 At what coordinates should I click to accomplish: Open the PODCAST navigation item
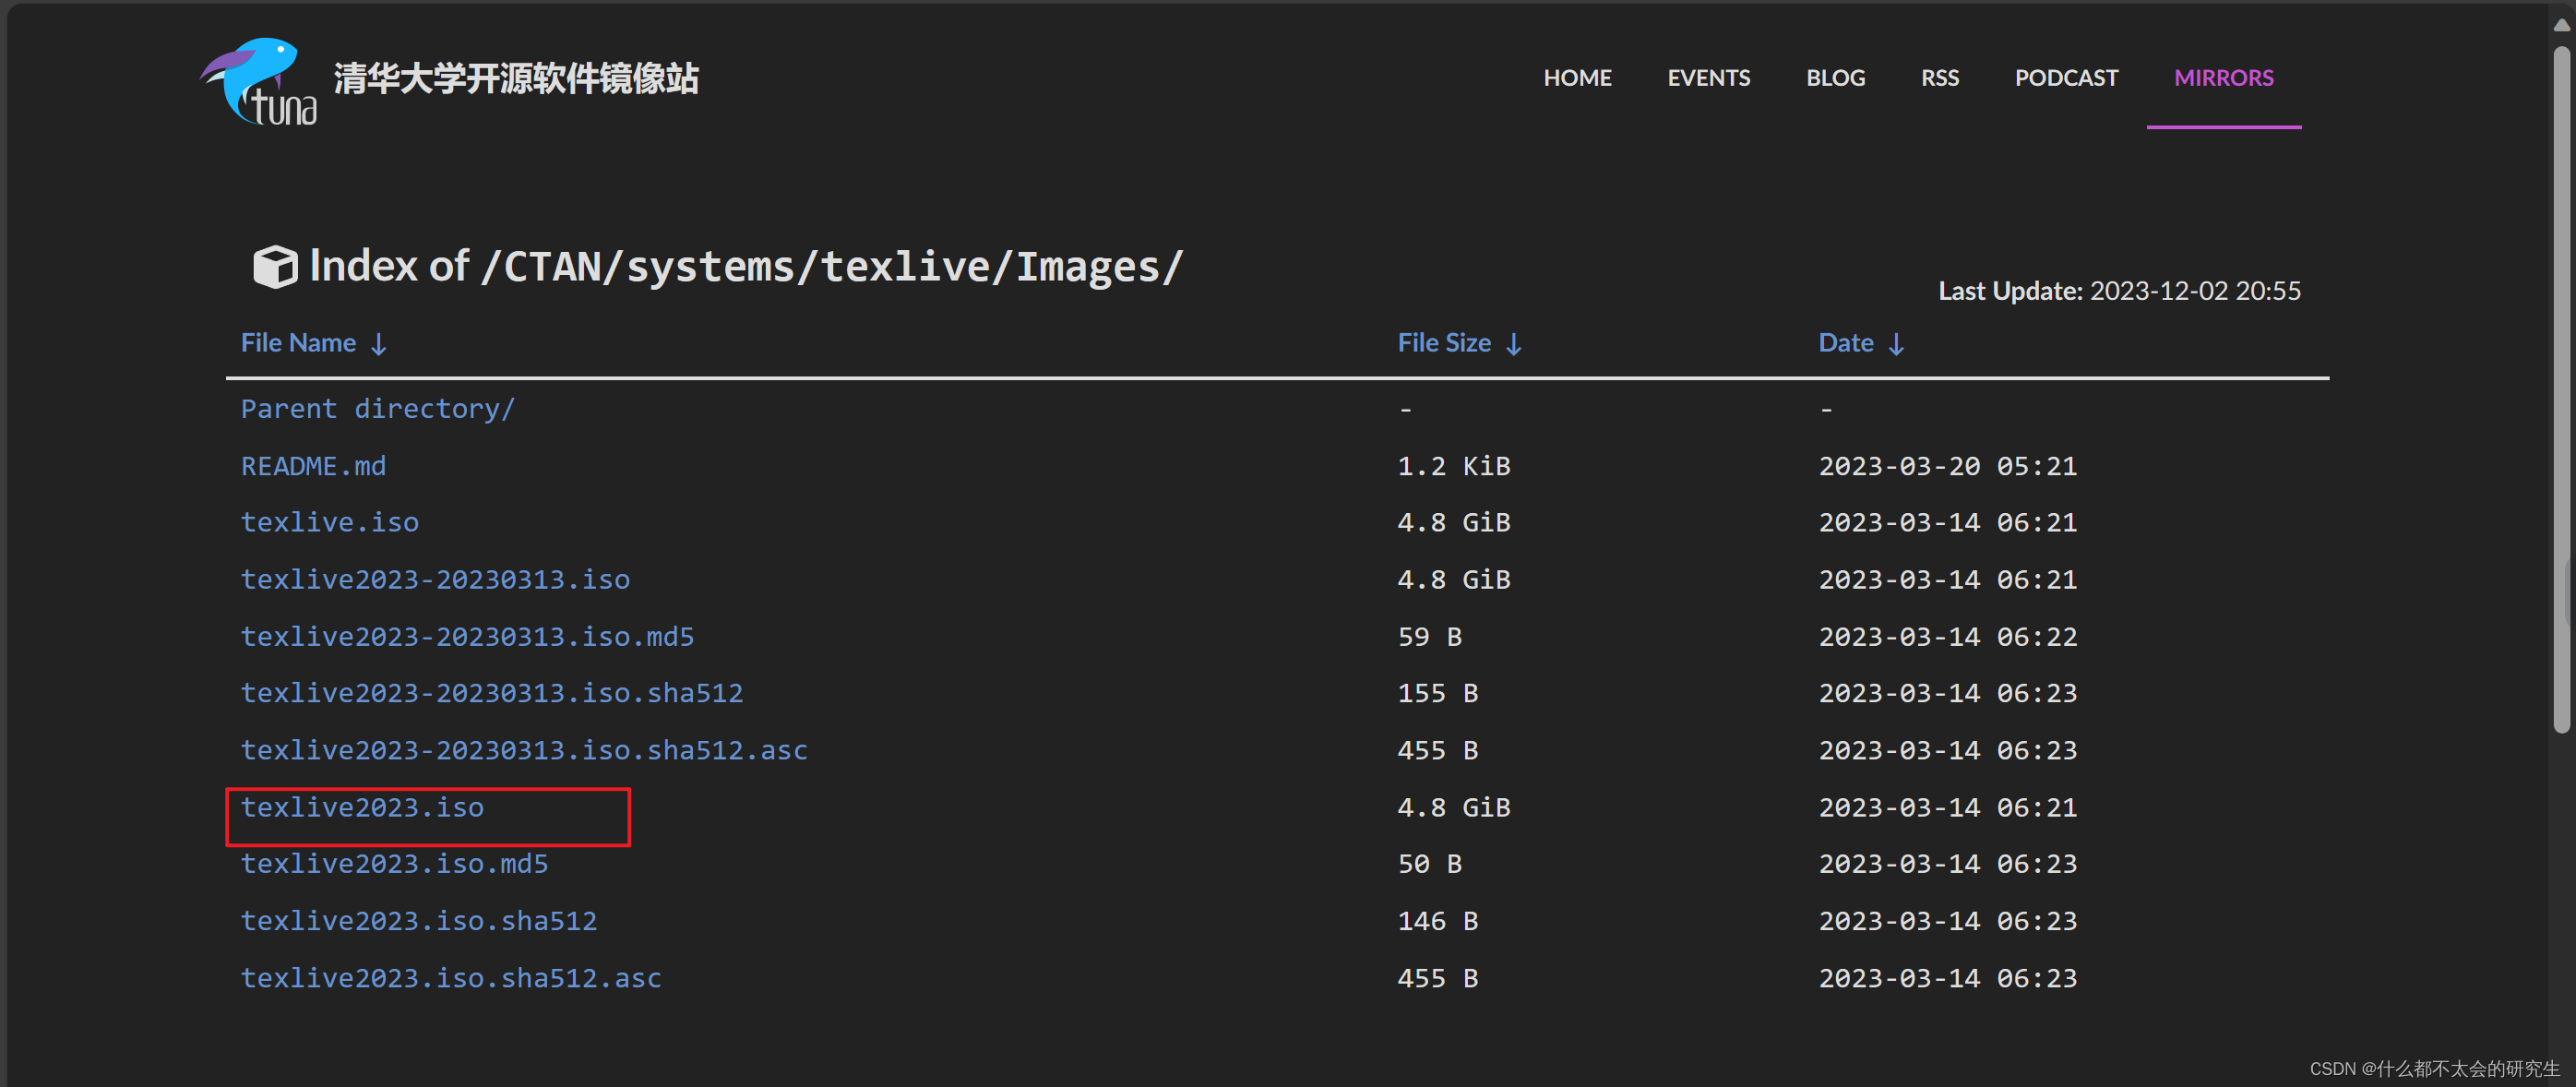(x=2066, y=78)
